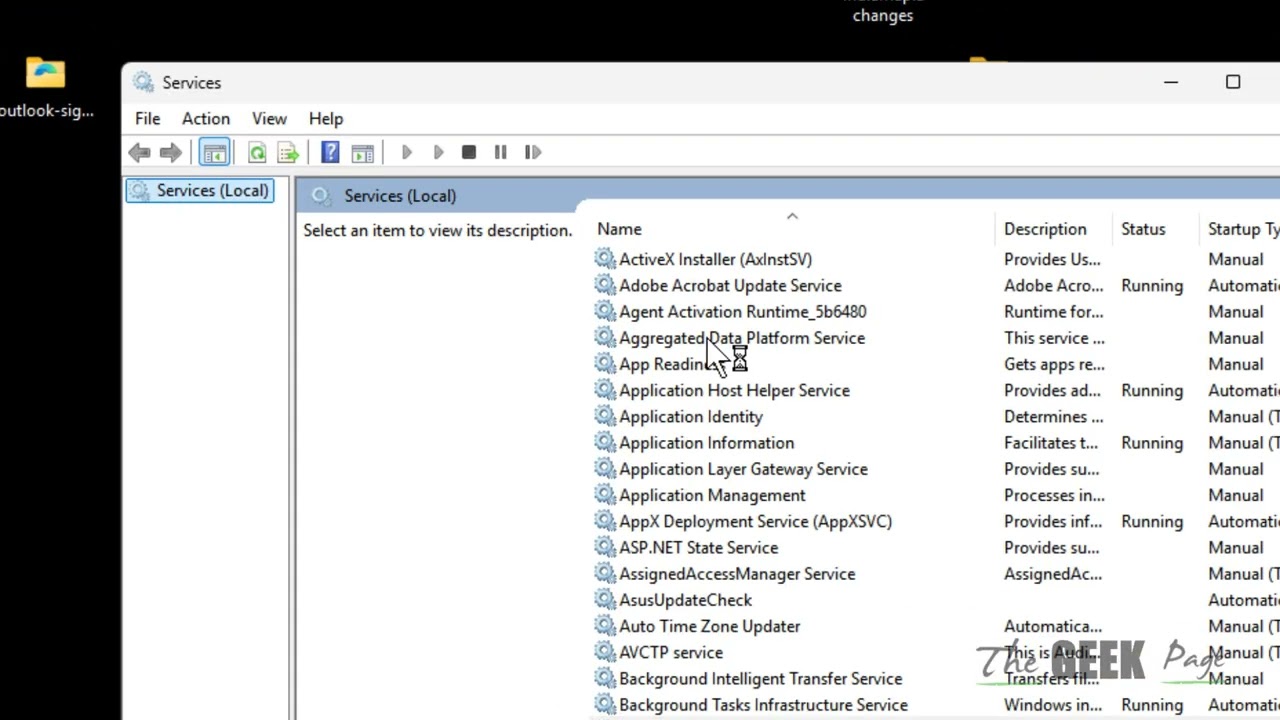The height and width of the screenshot is (720, 1280).
Task: Select Services (Local) tree node
Action: click(200, 190)
